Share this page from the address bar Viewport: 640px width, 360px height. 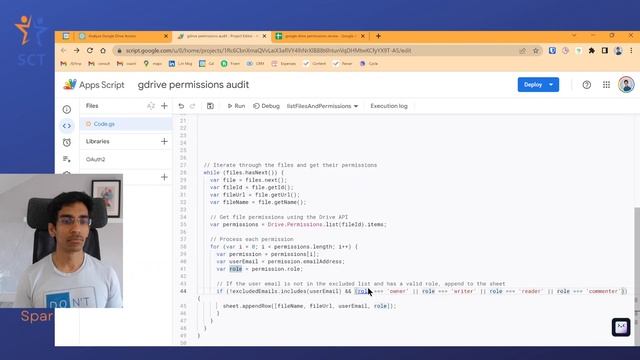[522, 51]
